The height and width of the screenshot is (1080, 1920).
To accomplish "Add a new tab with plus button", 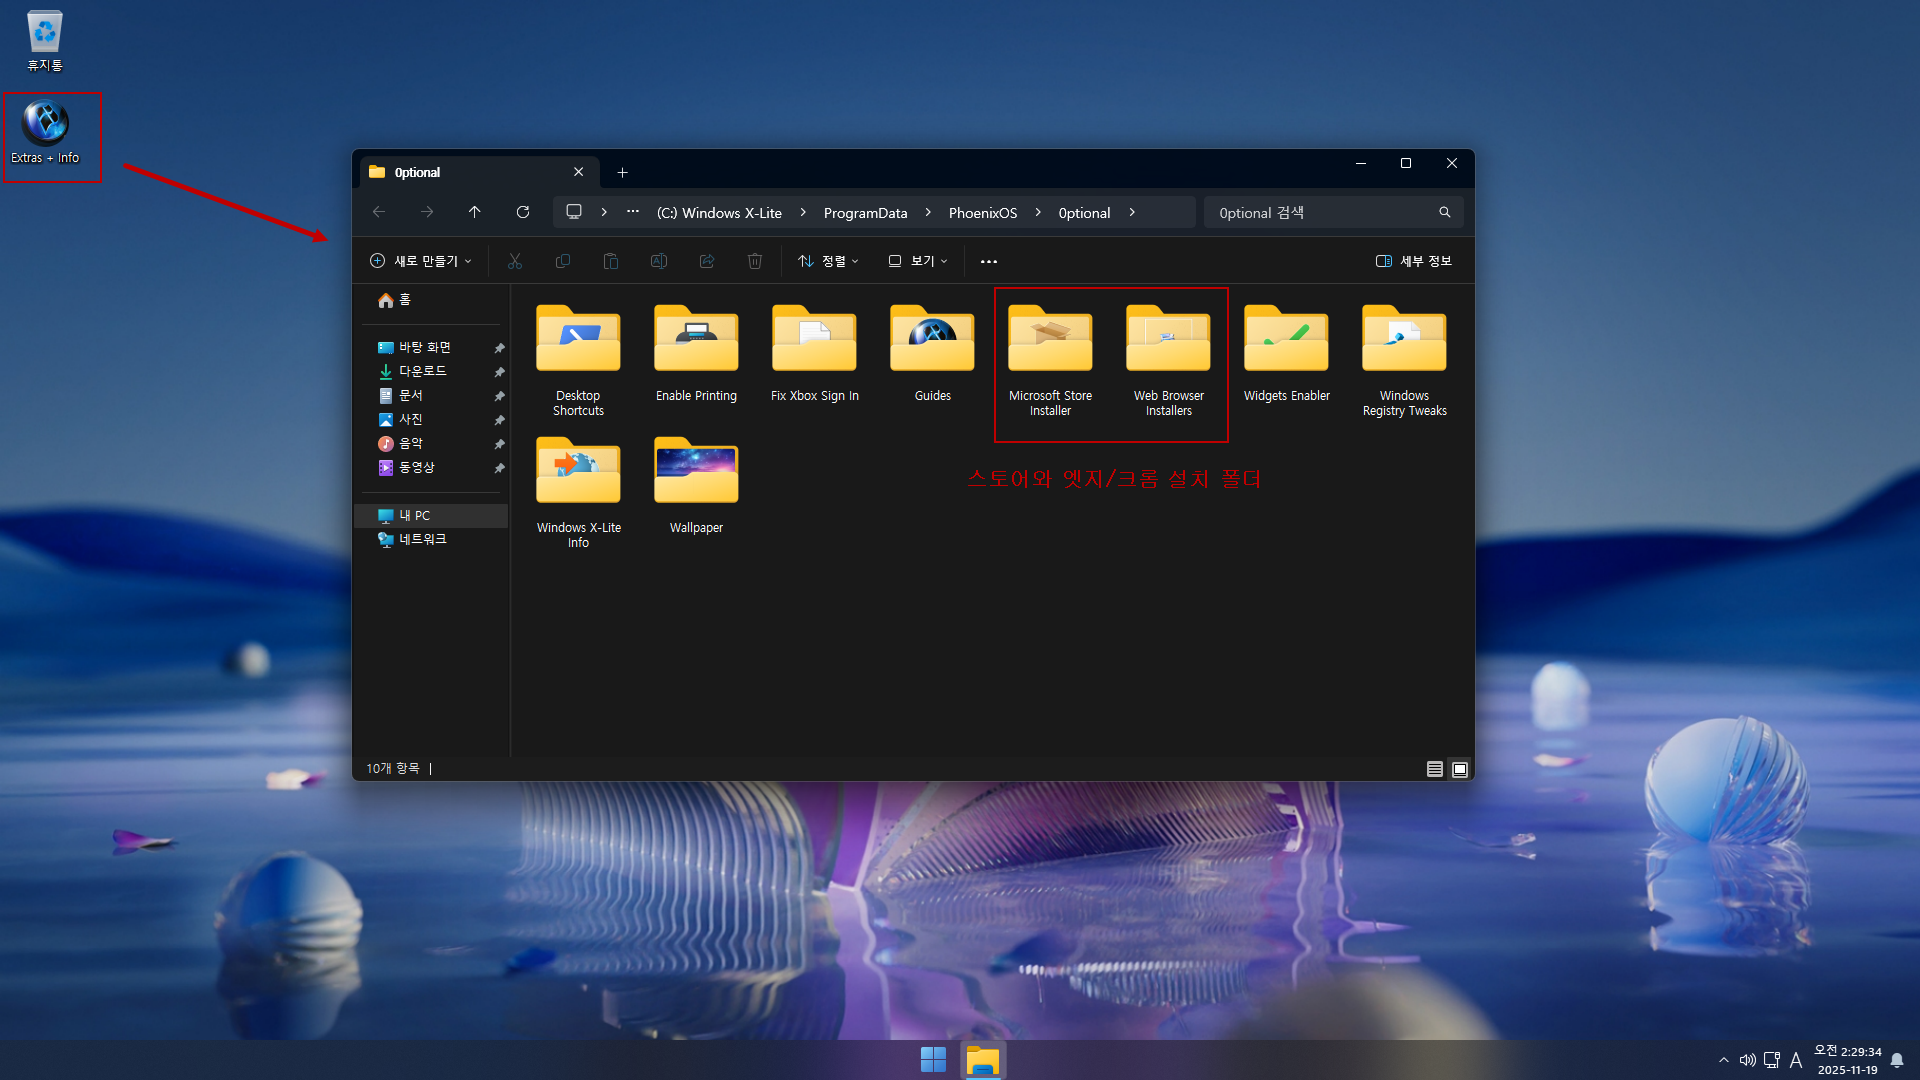I will (x=622, y=173).
